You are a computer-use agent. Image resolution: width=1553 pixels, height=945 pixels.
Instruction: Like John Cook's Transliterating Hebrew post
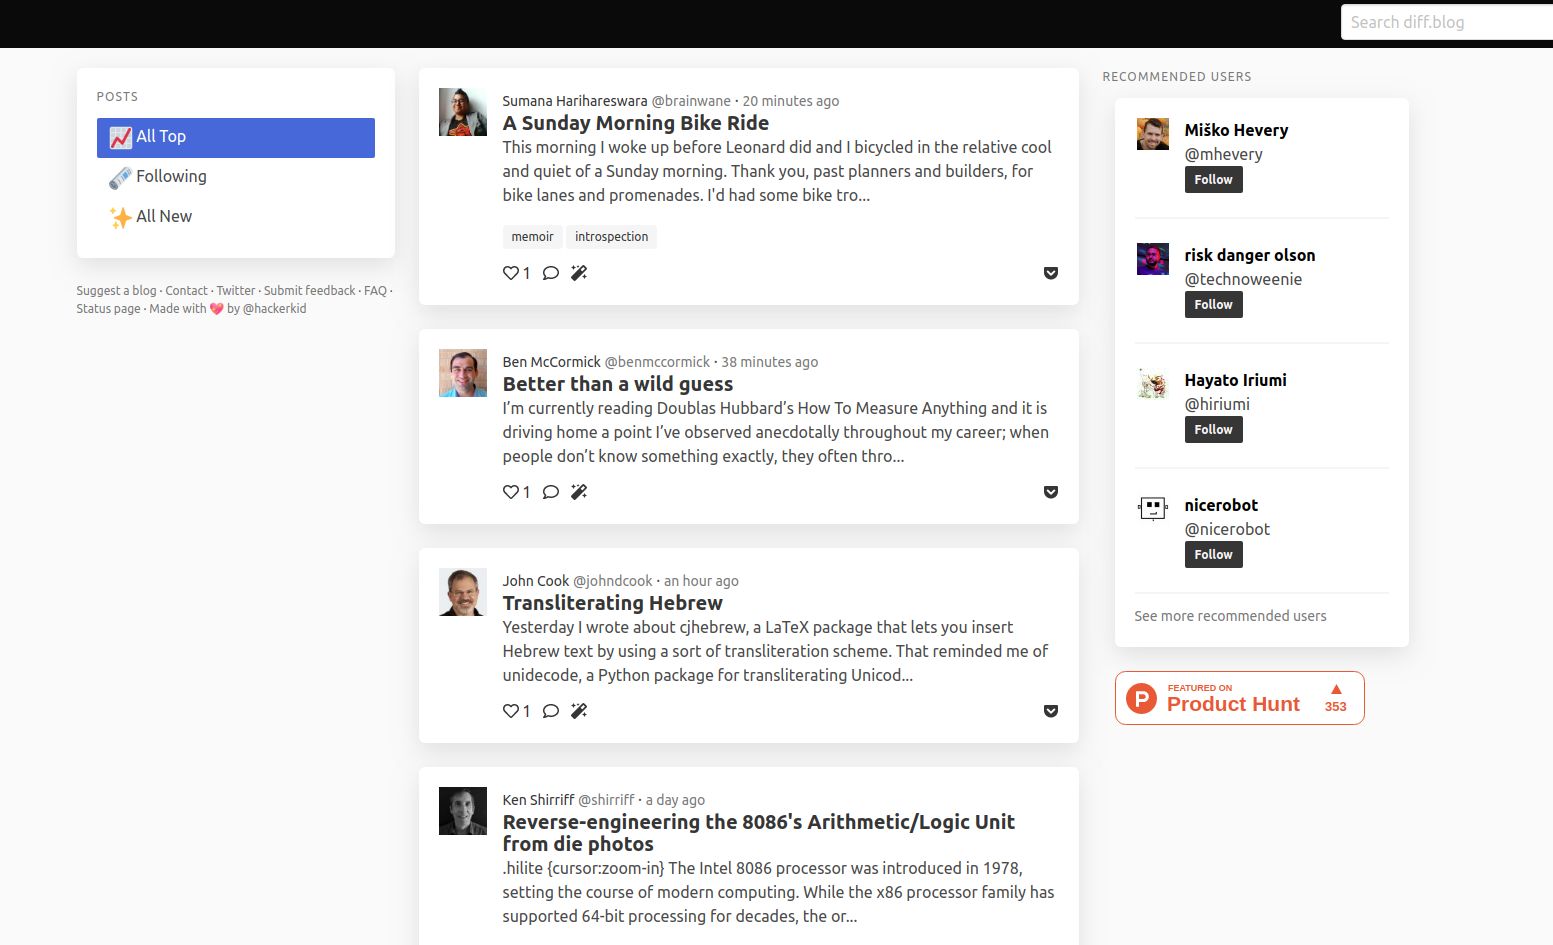click(x=509, y=710)
